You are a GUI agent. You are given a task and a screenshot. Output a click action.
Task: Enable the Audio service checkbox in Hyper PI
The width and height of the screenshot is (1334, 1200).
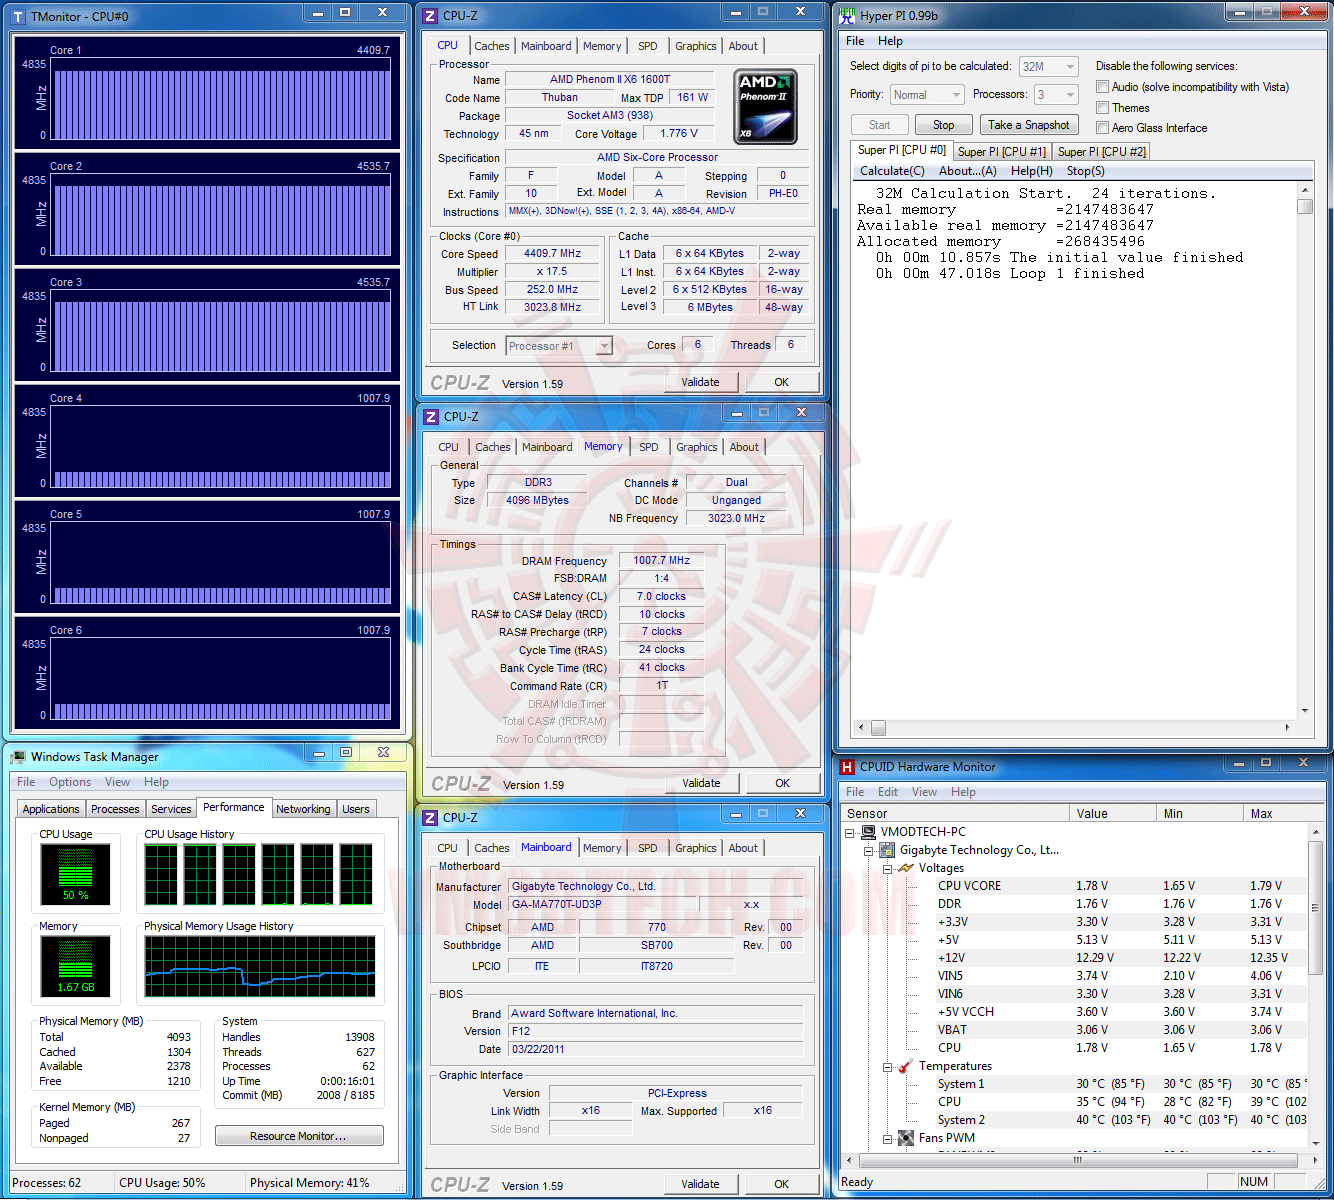pos(1102,87)
